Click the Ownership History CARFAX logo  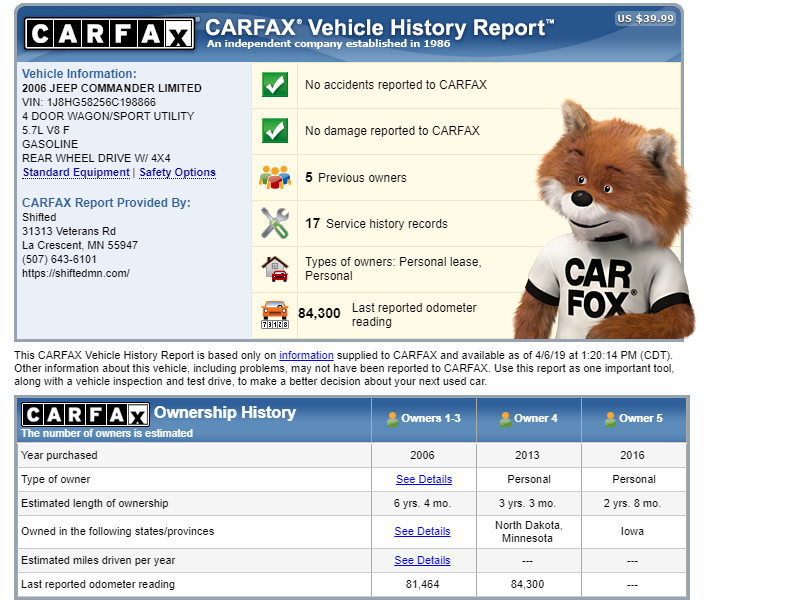(85, 415)
